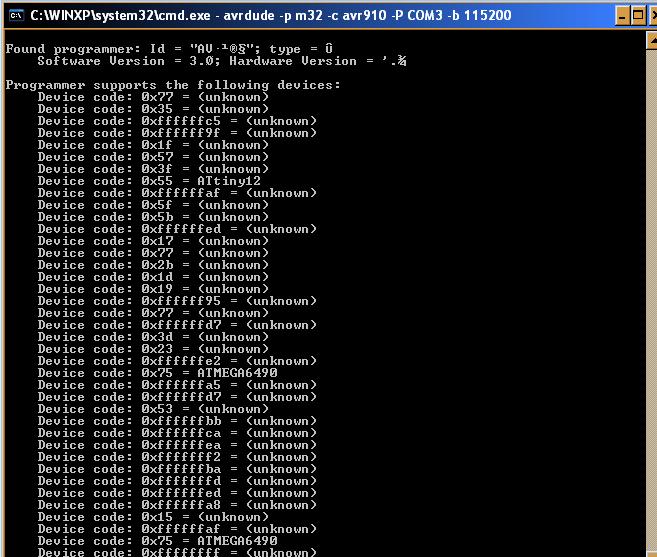Click the Device code 0x23 row
Viewport: 657px width, 557px height.
153,349
